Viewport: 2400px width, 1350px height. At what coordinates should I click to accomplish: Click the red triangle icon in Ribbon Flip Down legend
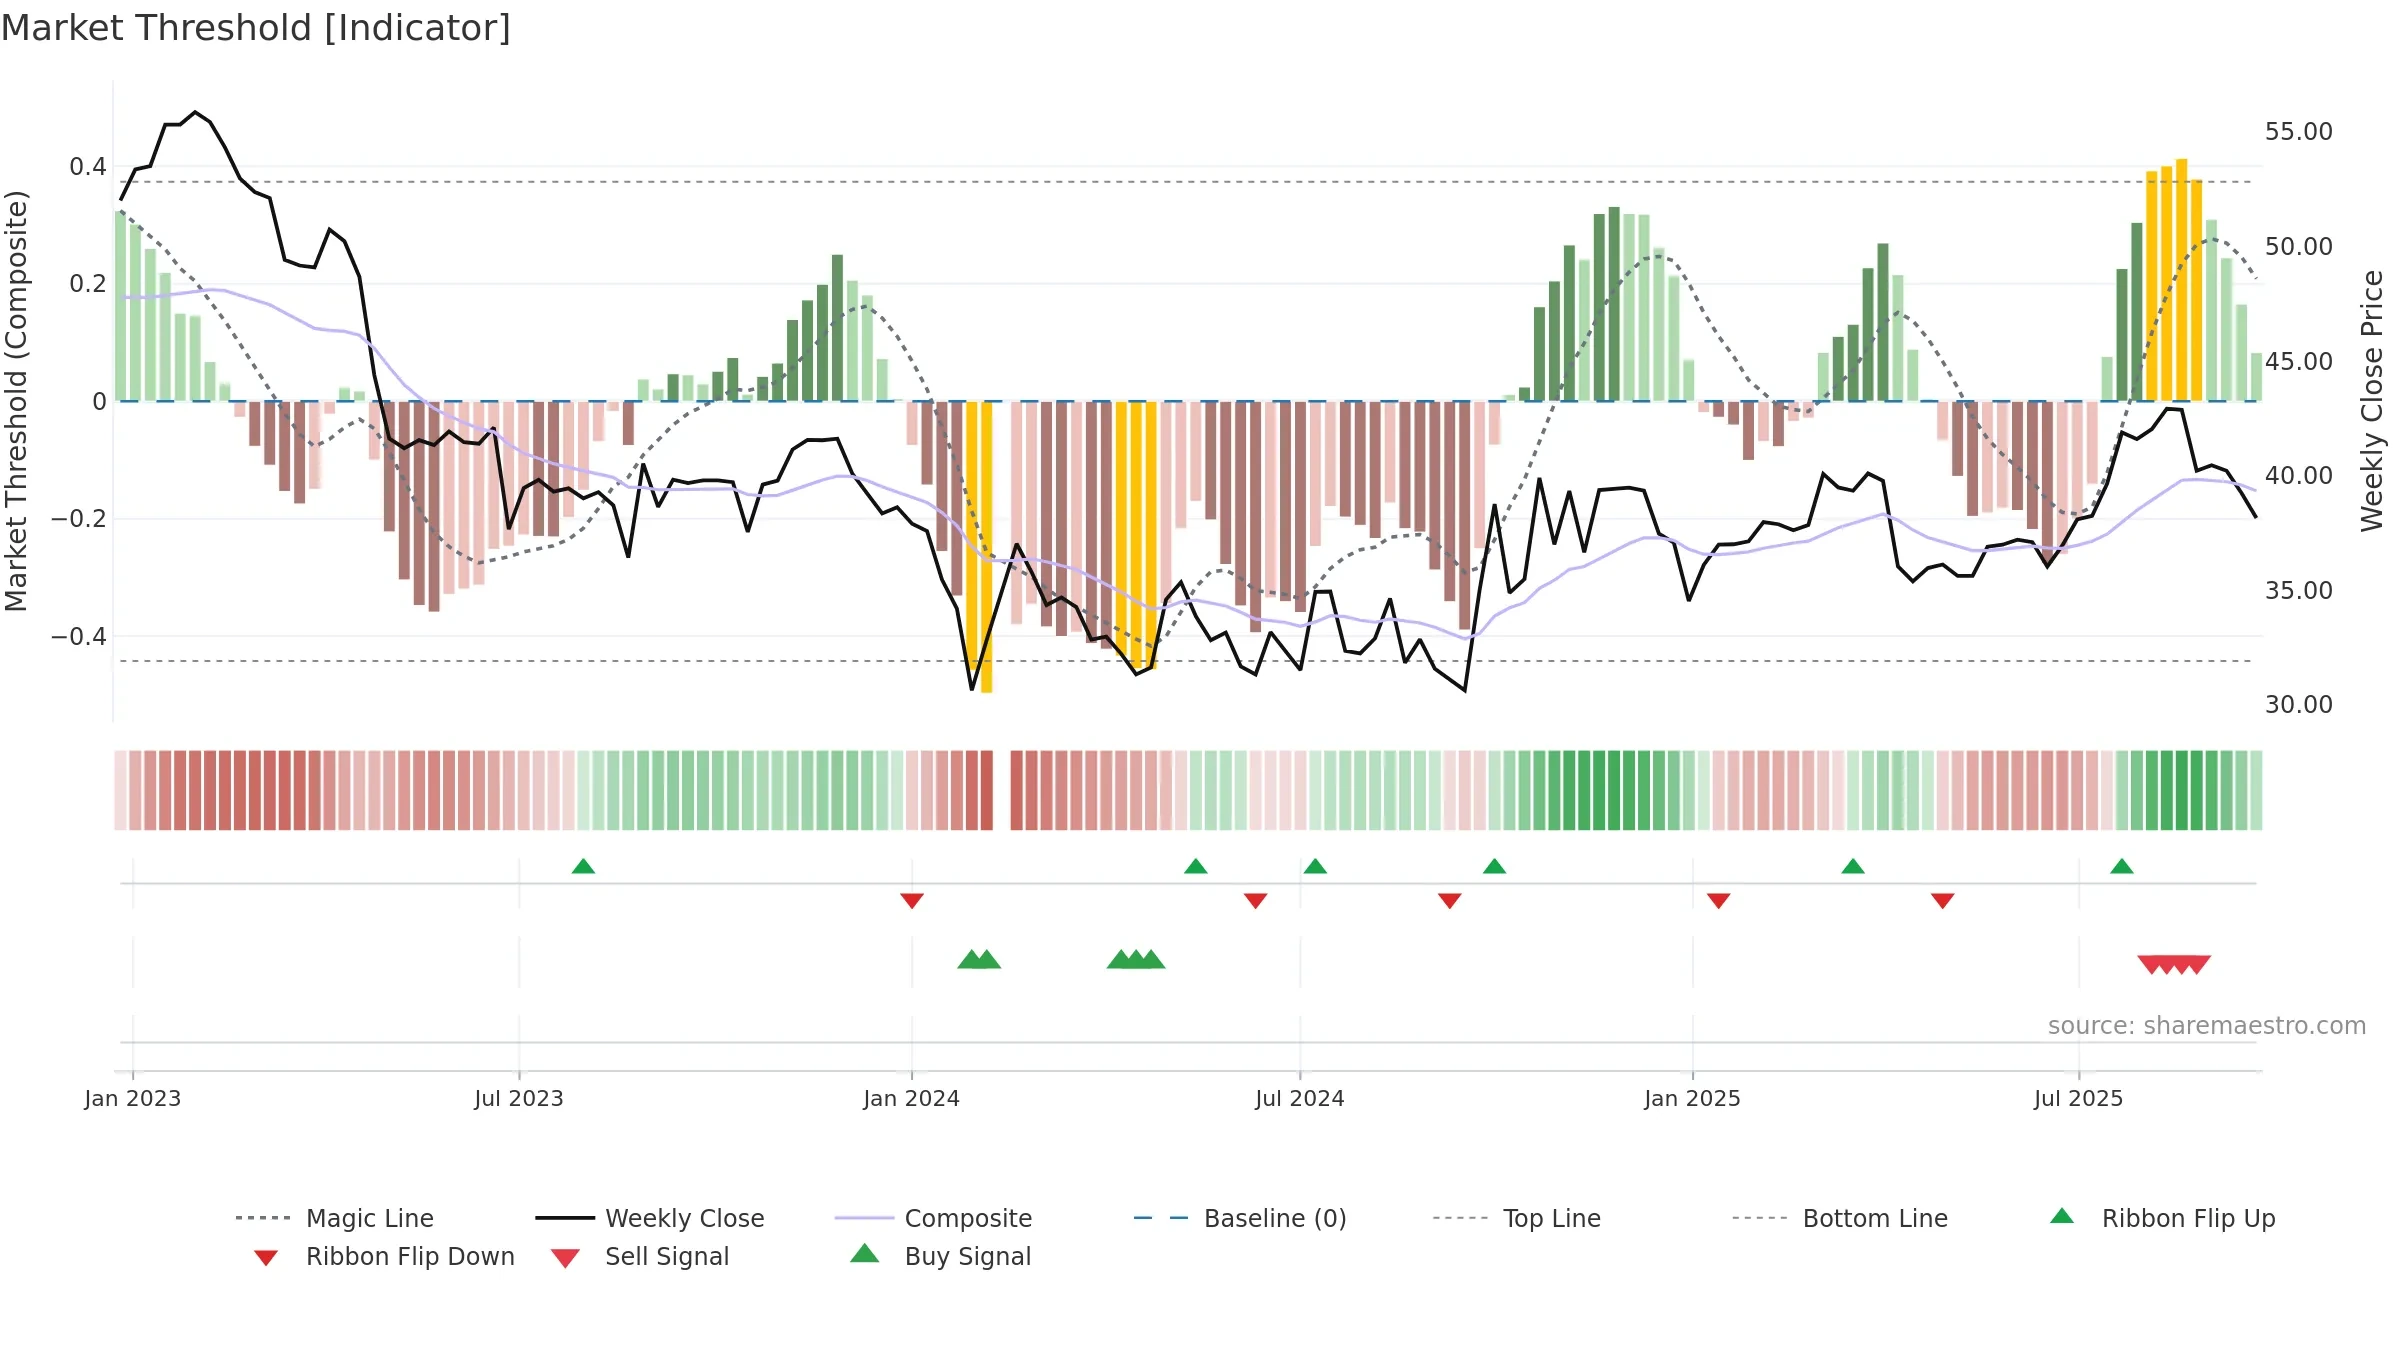[266, 1258]
